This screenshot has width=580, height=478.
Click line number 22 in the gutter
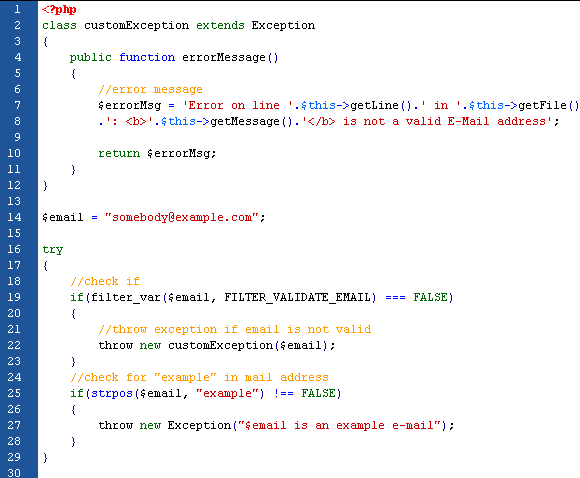(x=14, y=345)
